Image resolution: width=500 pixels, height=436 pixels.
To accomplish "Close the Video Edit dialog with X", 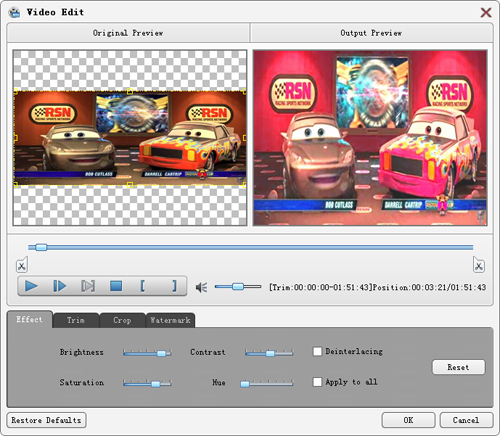I will point(486,13).
